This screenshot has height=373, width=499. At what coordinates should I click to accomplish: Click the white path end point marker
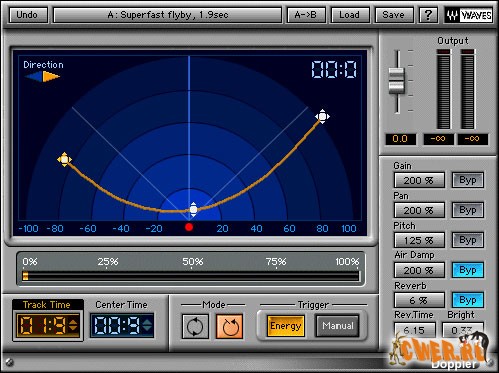(322, 116)
